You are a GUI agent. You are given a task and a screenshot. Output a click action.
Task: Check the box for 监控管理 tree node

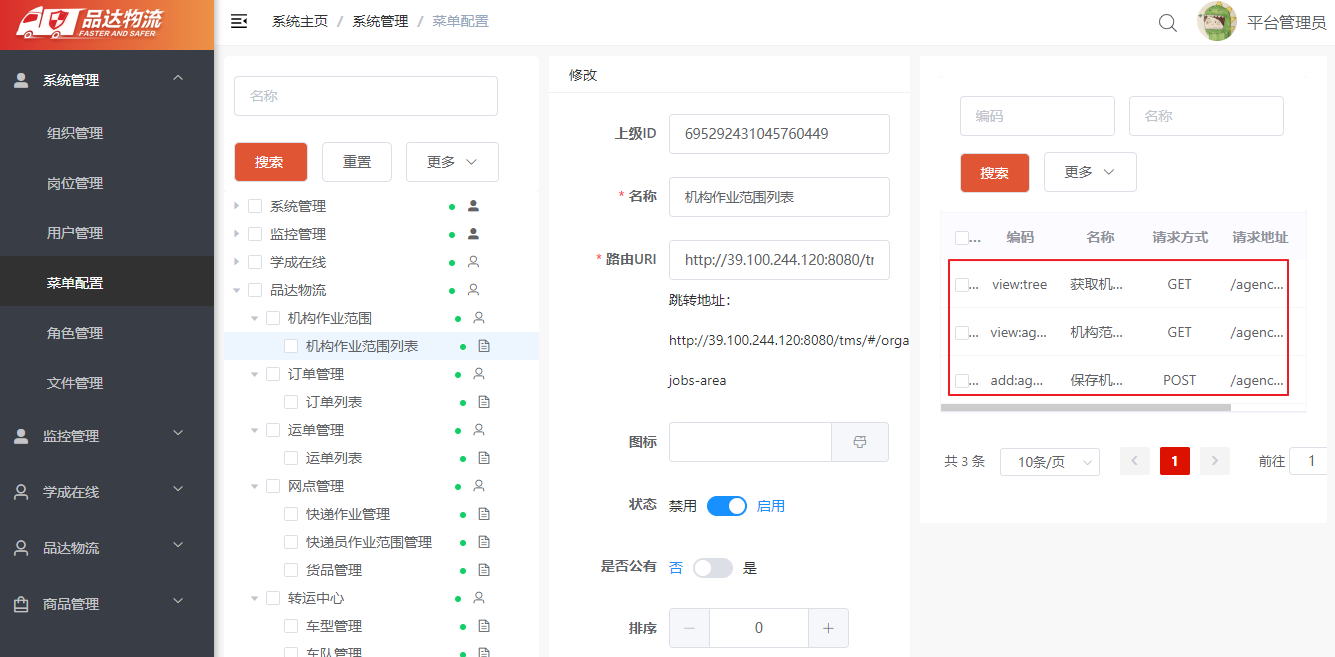(x=255, y=234)
